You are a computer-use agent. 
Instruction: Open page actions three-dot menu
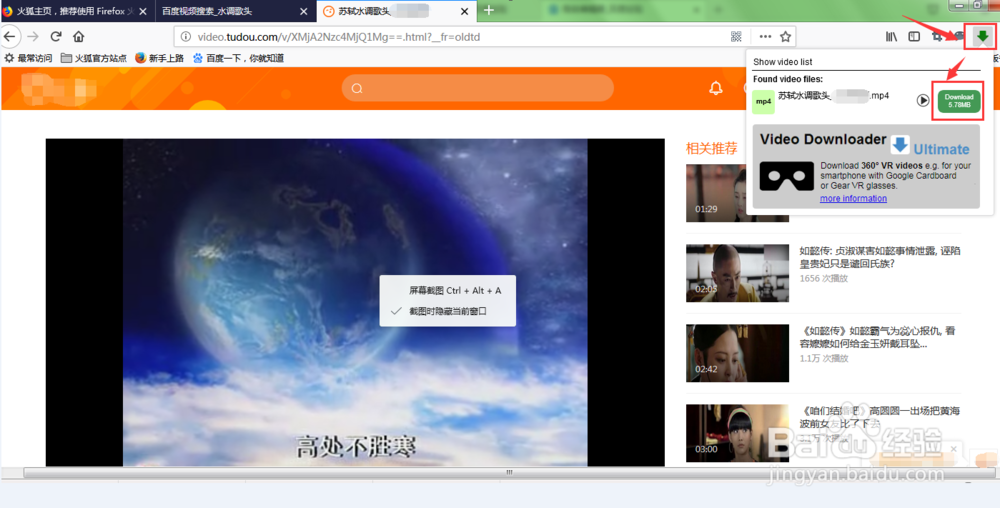765,37
